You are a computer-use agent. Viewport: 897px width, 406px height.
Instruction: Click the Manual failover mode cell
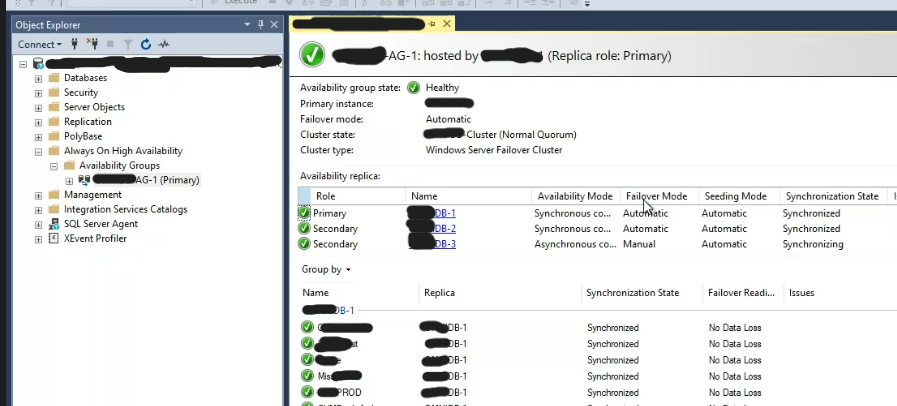[x=639, y=244]
